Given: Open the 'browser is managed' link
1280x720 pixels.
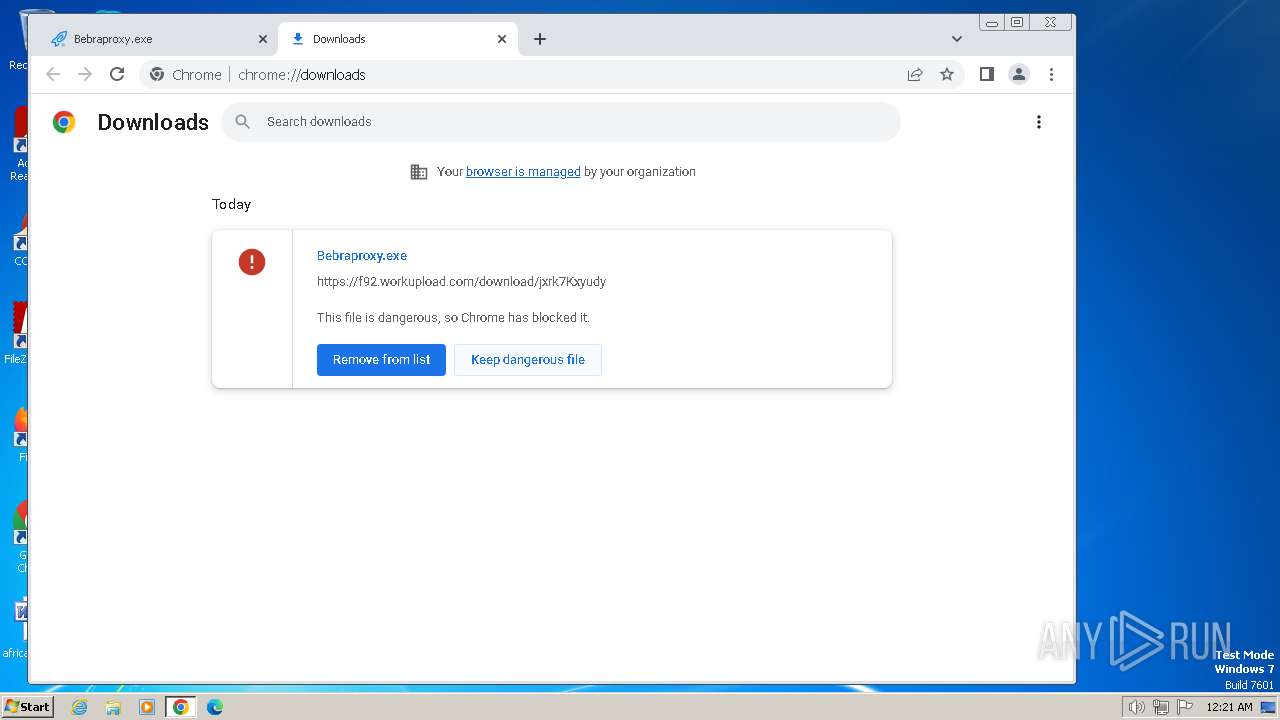Looking at the screenshot, I should 523,172.
